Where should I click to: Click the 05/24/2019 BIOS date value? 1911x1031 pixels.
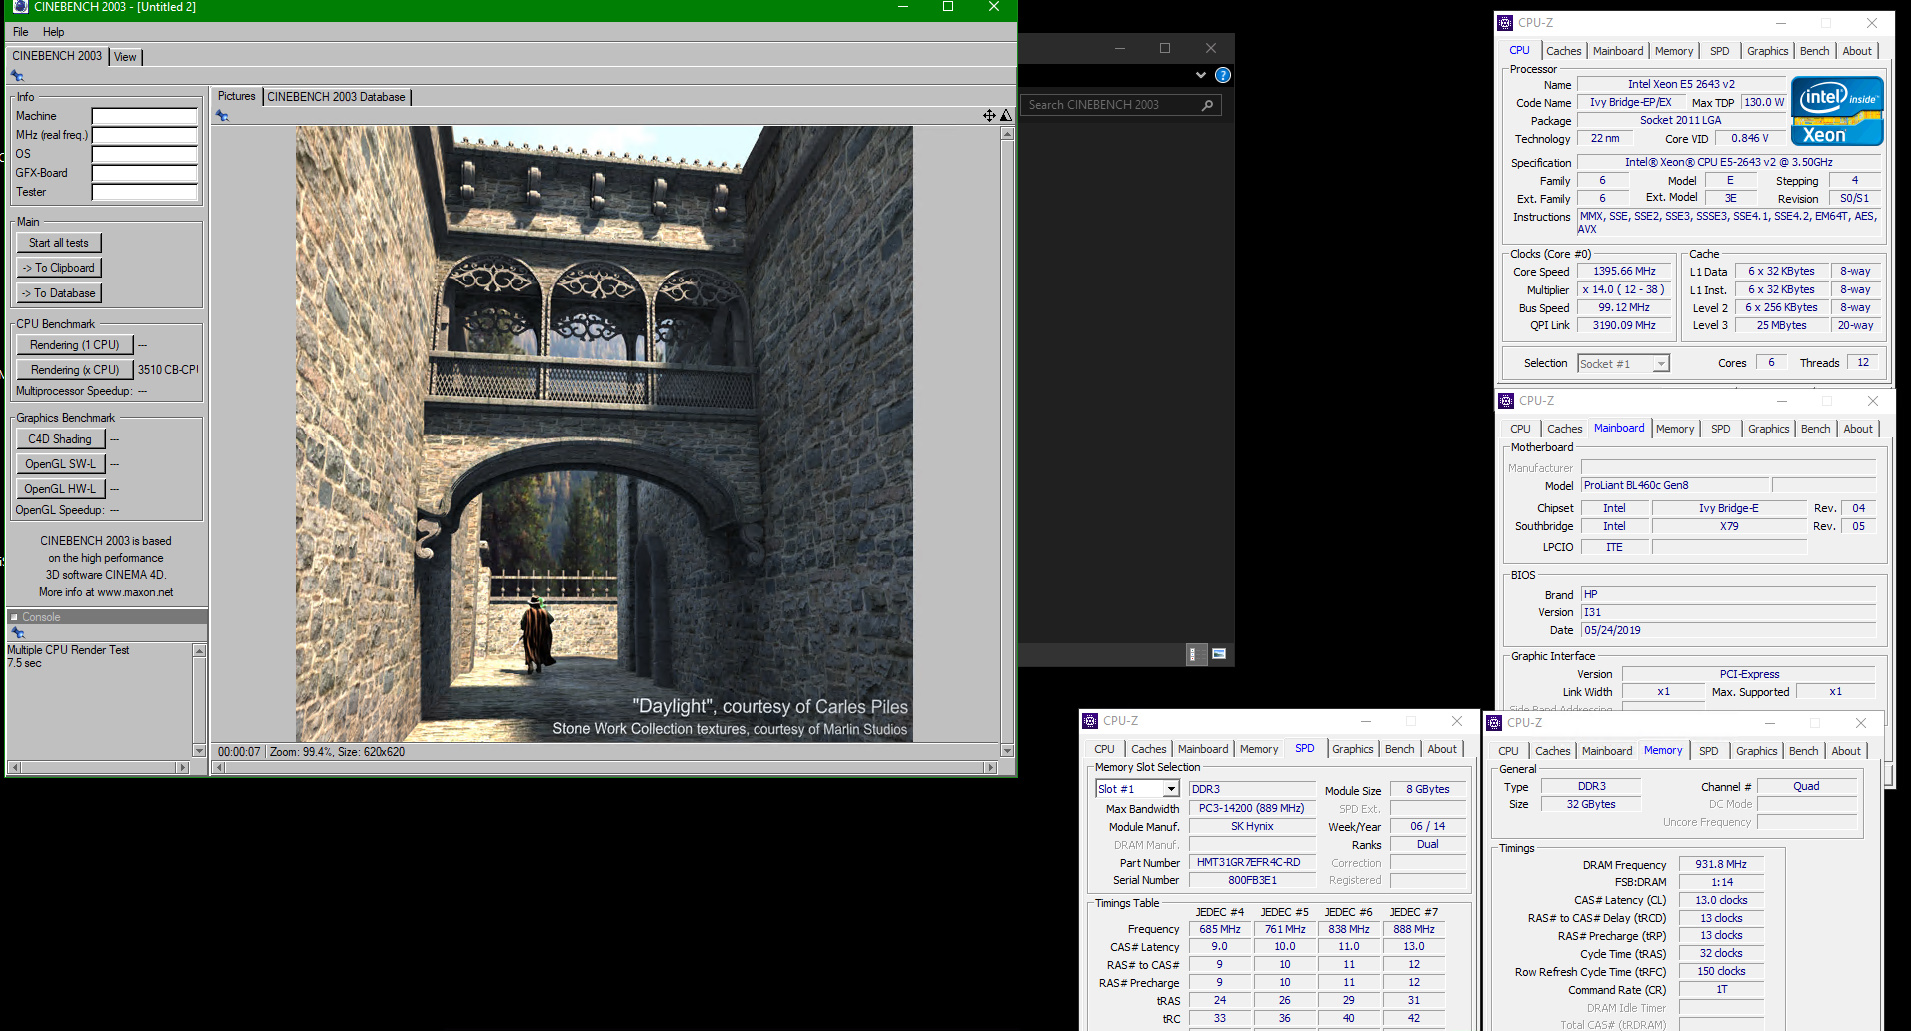pyautogui.click(x=1728, y=630)
